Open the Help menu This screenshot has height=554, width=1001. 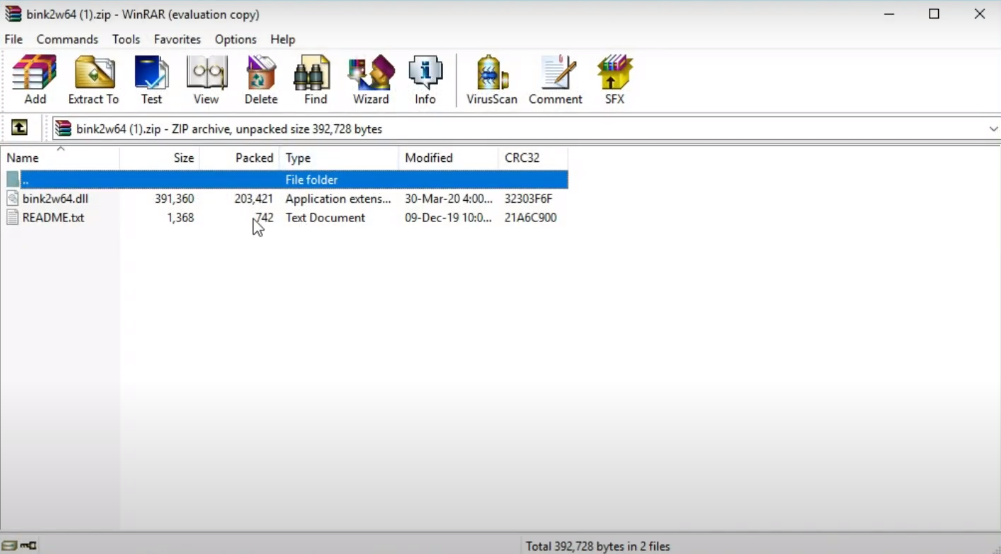click(x=283, y=40)
